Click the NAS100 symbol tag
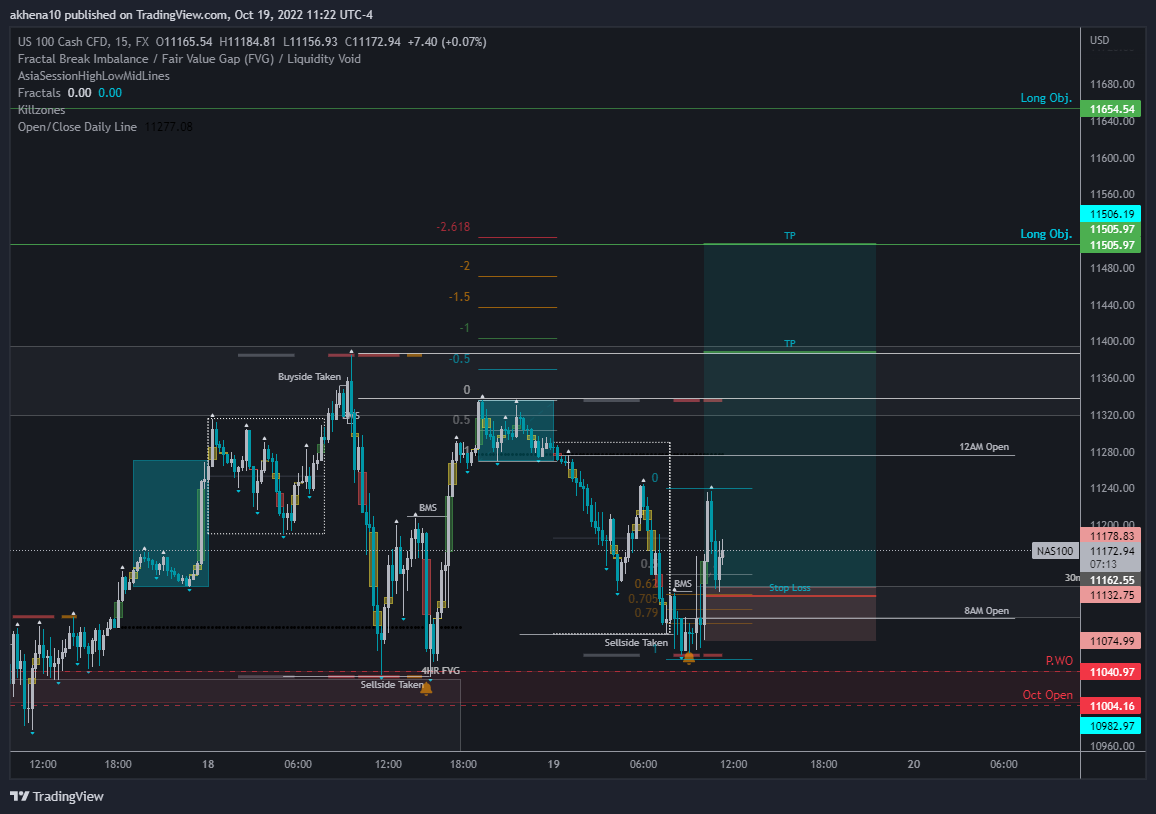Viewport: 1156px width, 814px height. [1055, 551]
